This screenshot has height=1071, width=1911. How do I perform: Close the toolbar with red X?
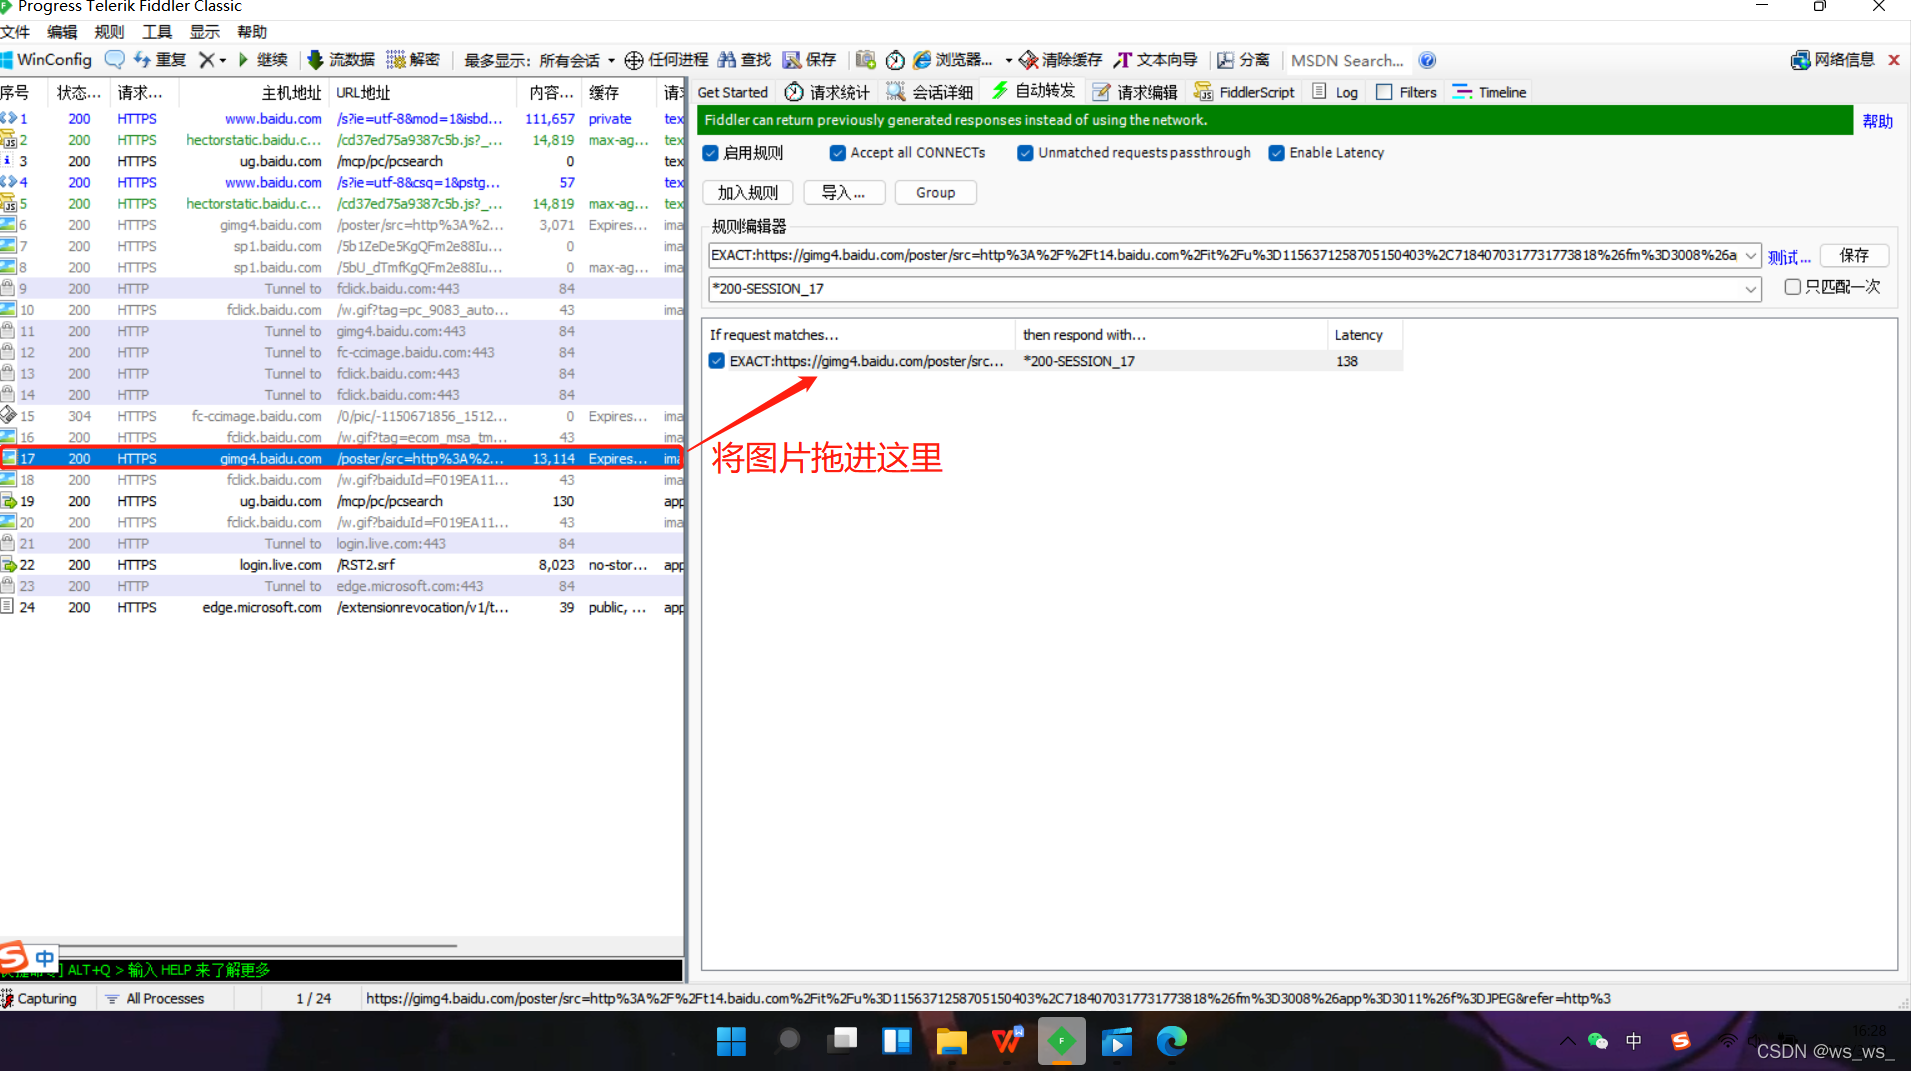point(1893,60)
